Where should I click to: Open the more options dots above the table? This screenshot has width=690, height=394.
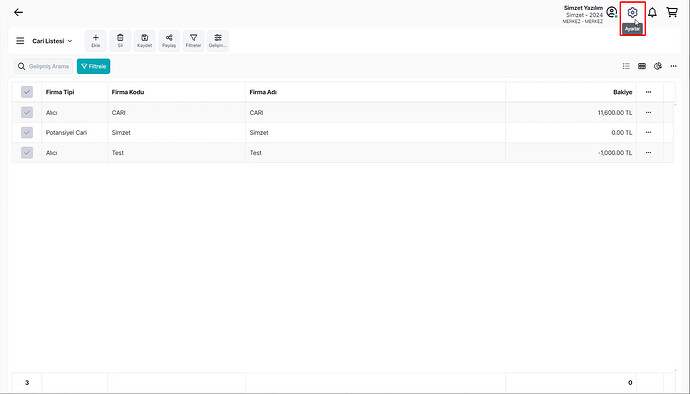[673, 66]
